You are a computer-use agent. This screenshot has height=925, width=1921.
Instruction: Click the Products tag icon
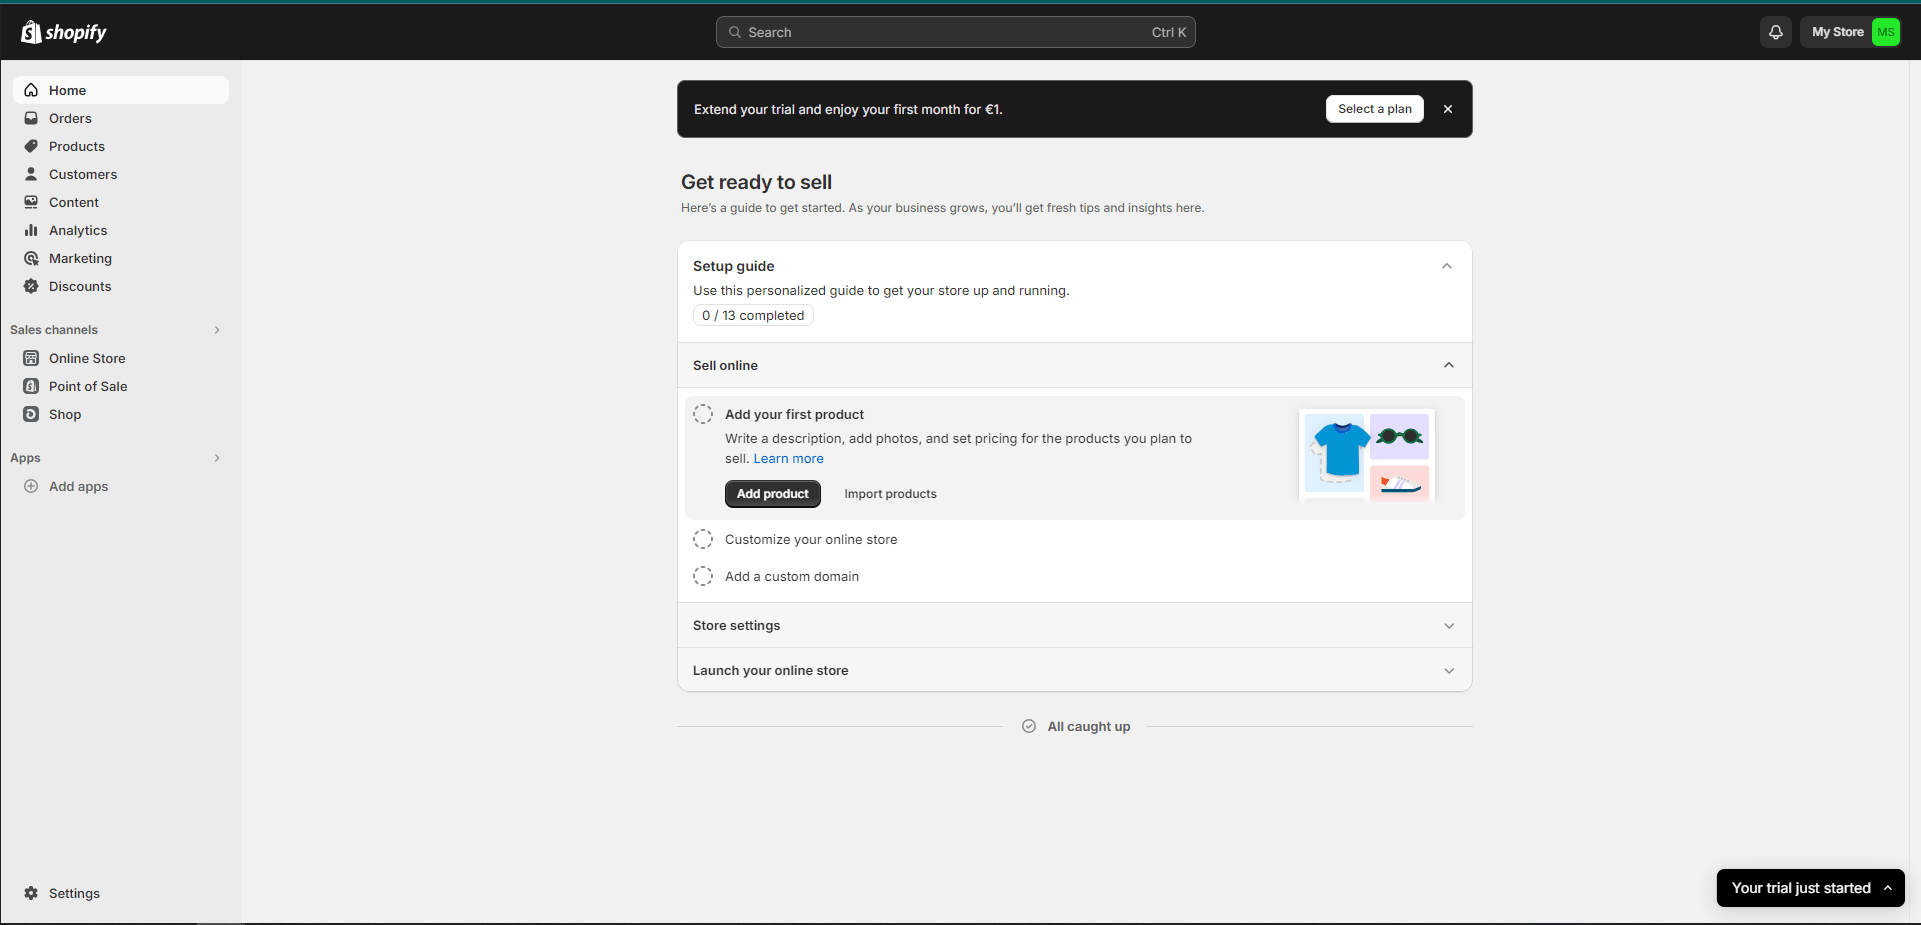[x=31, y=146]
